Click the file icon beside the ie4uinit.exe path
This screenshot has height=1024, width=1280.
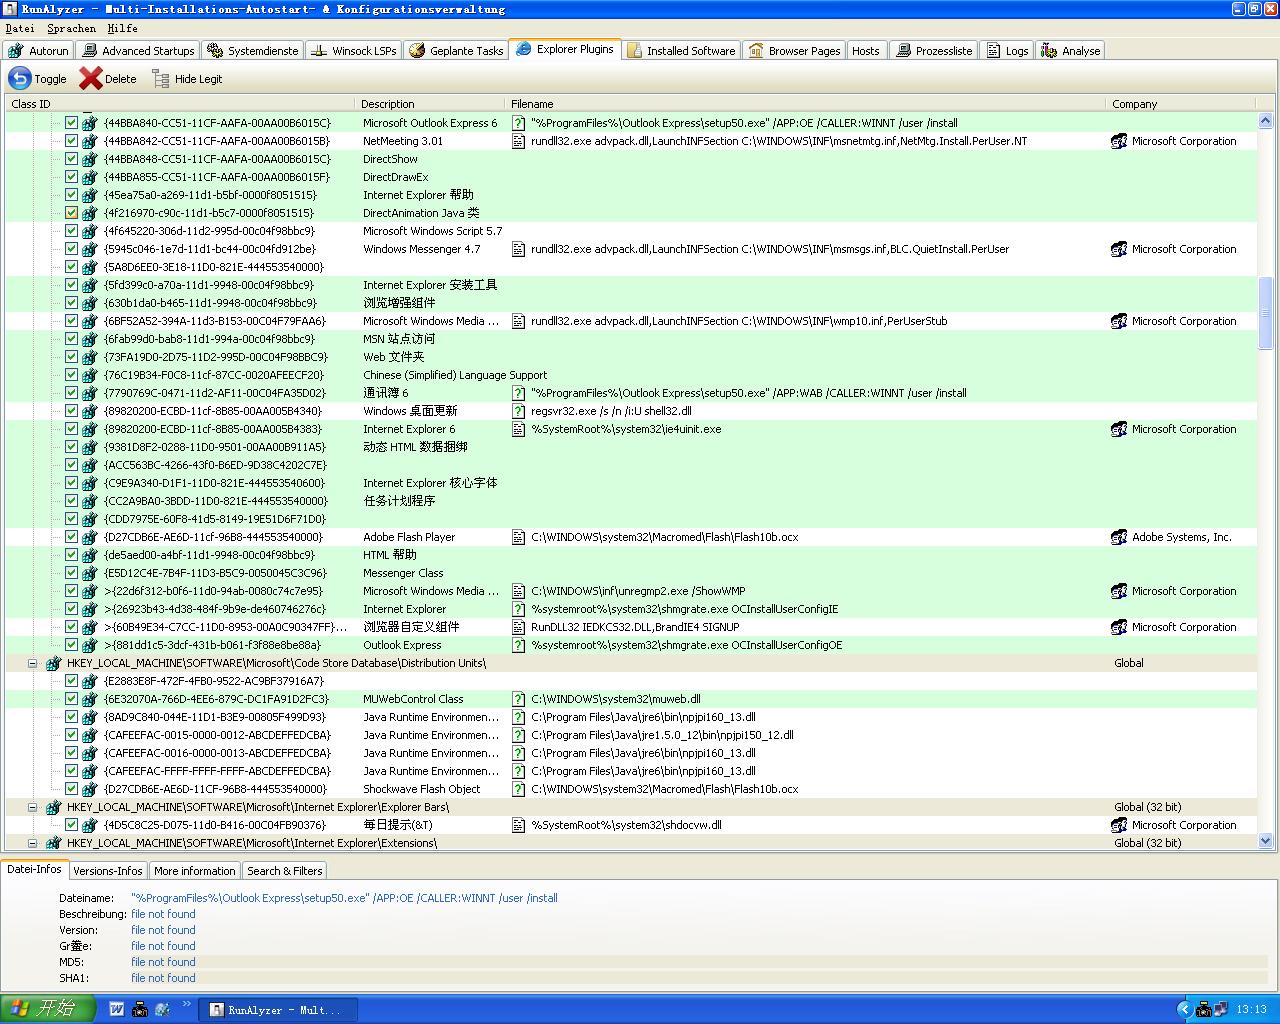click(518, 429)
